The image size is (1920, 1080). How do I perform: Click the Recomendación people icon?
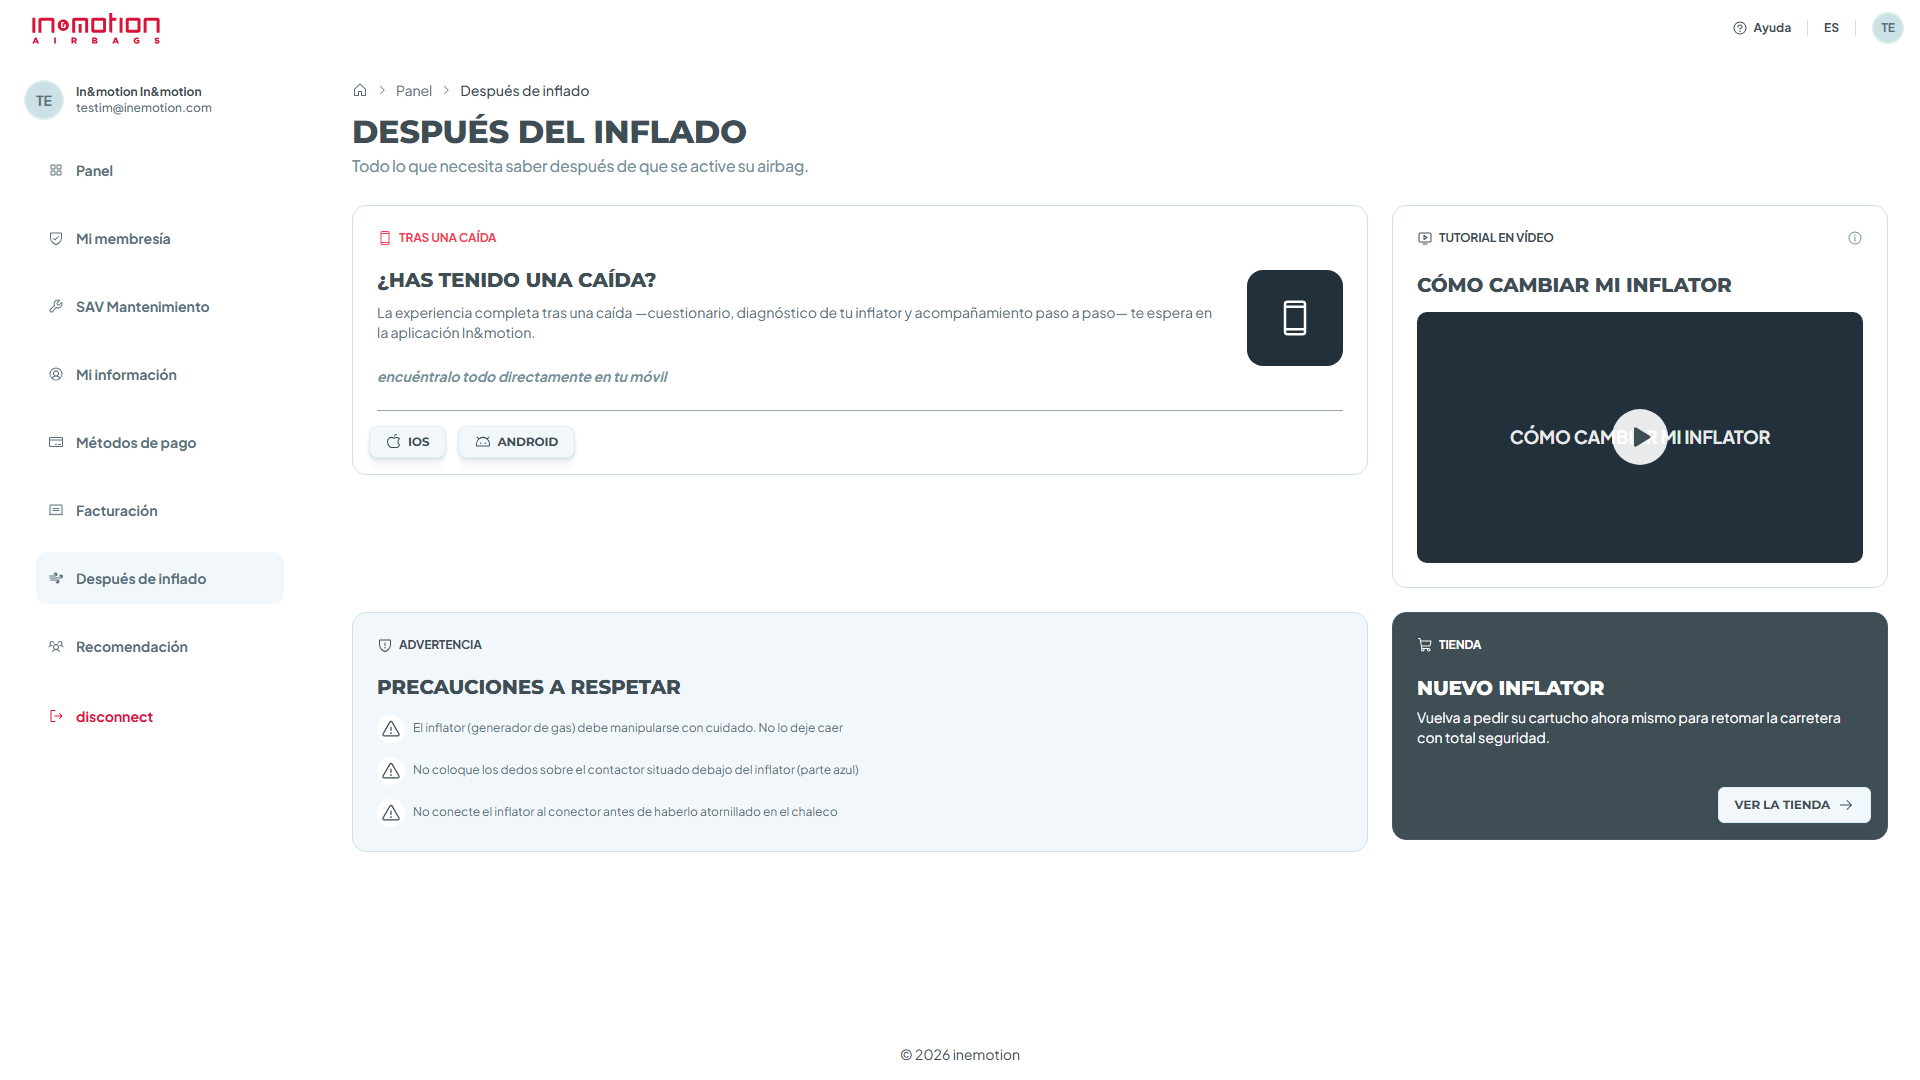coord(56,646)
